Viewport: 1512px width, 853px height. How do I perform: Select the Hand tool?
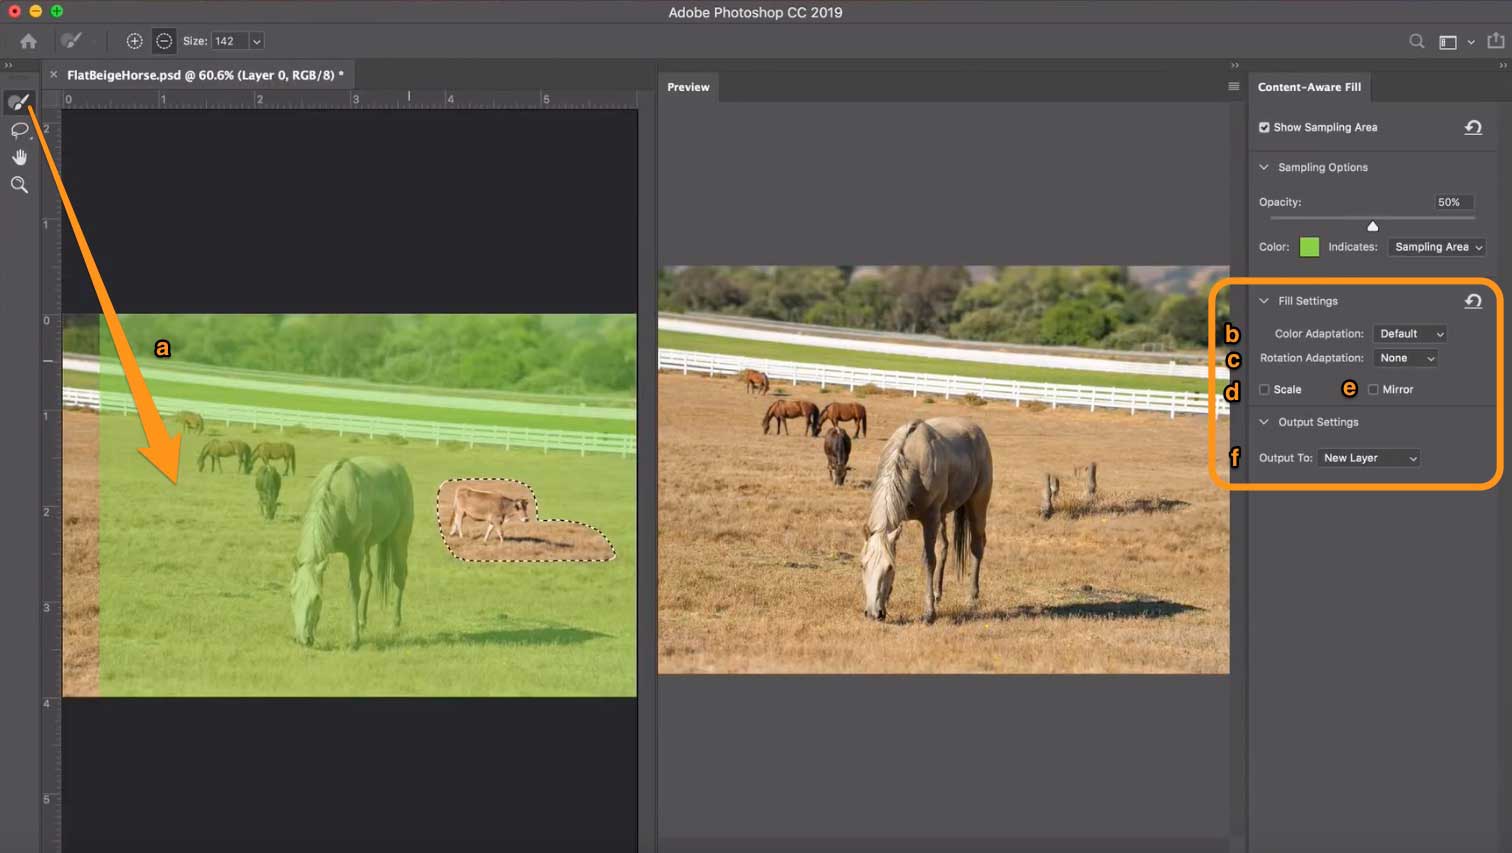pos(19,157)
